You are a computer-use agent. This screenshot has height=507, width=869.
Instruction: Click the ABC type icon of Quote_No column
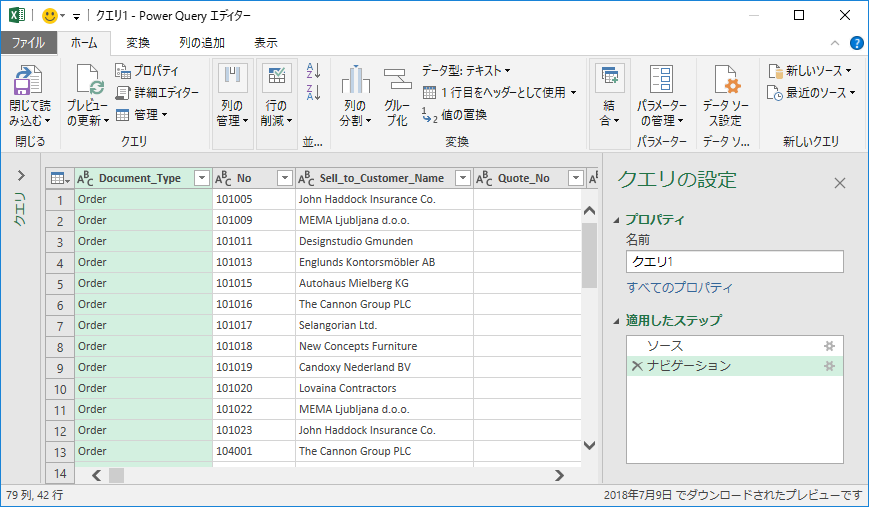click(x=484, y=178)
